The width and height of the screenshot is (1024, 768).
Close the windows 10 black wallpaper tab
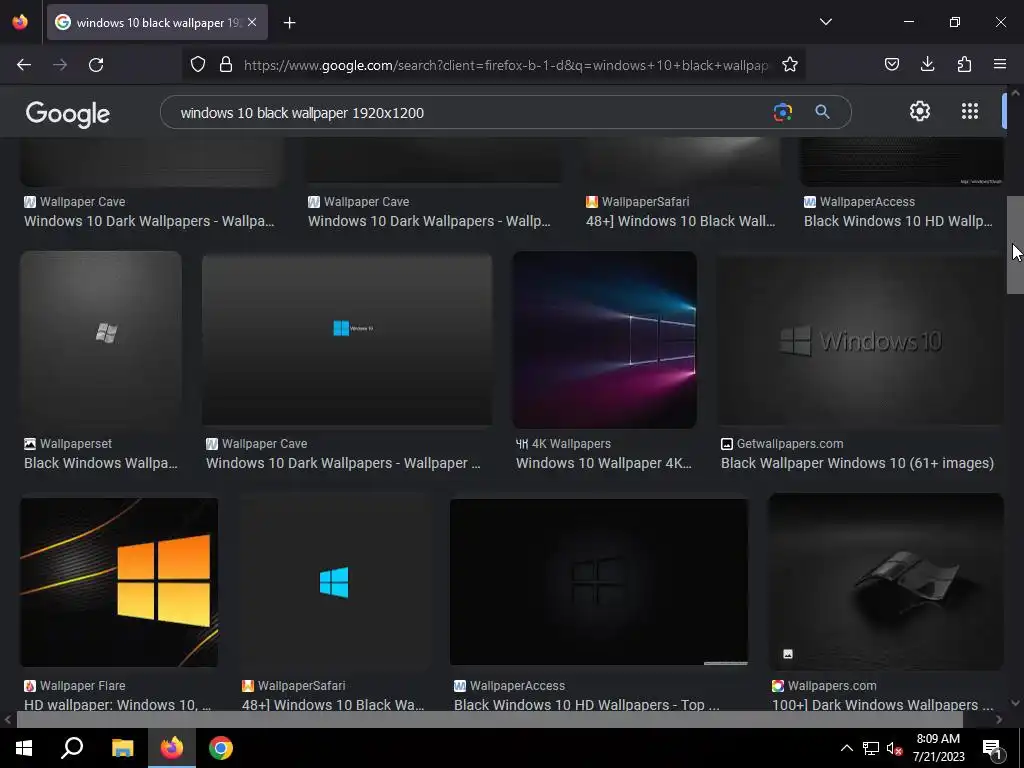point(252,22)
